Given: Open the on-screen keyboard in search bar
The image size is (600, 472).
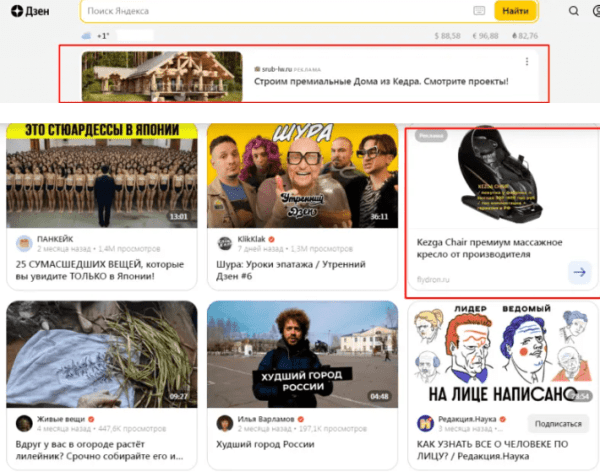Looking at the screenshot, I should pyautogui.click(x=478, y=11).
